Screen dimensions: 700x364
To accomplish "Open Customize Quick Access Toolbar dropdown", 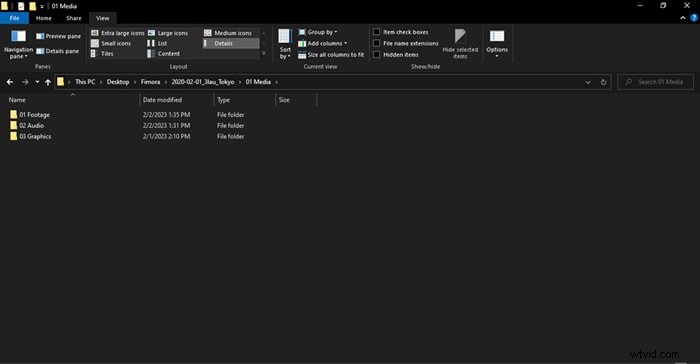I will pos(42,7).
